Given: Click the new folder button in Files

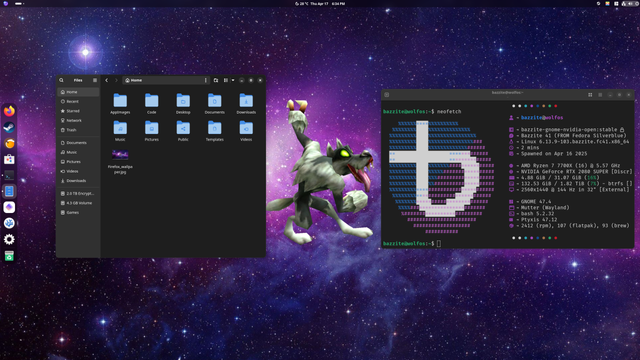Looking at the screenshot, I should pos(216,80).
